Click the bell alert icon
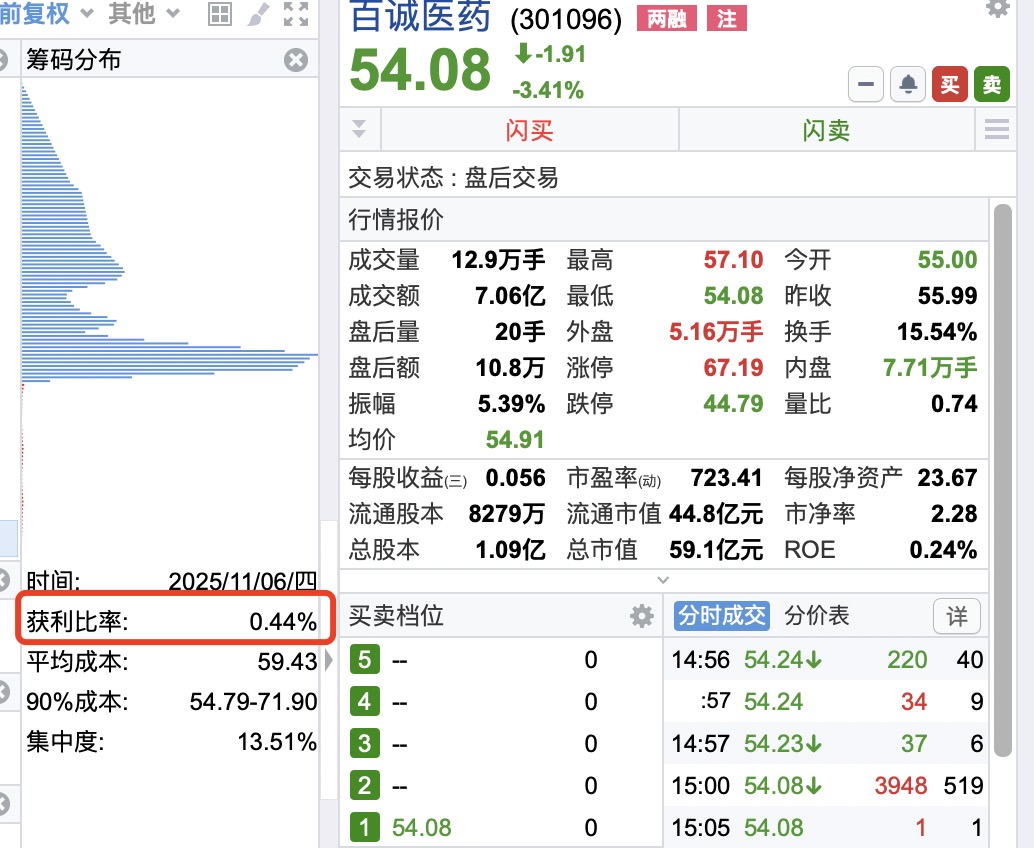 coord(908,84)
